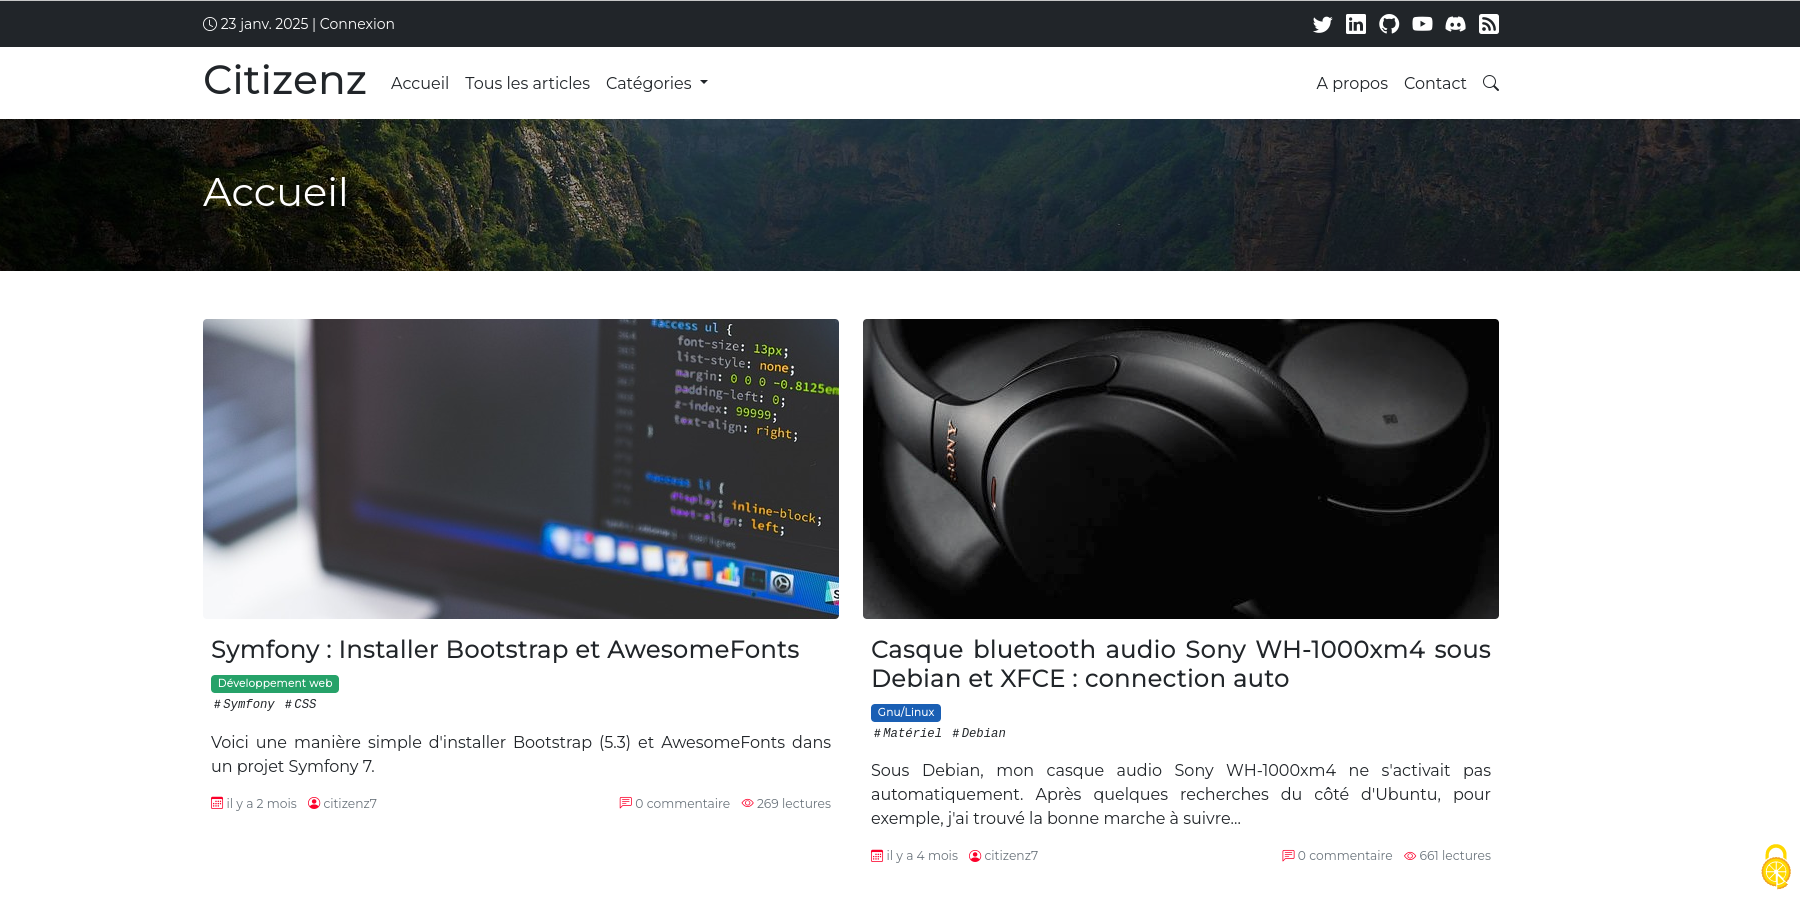Select the 'Développement web' category badge
This screenshot has height=898, width=1800.
(x=275, y=683)
